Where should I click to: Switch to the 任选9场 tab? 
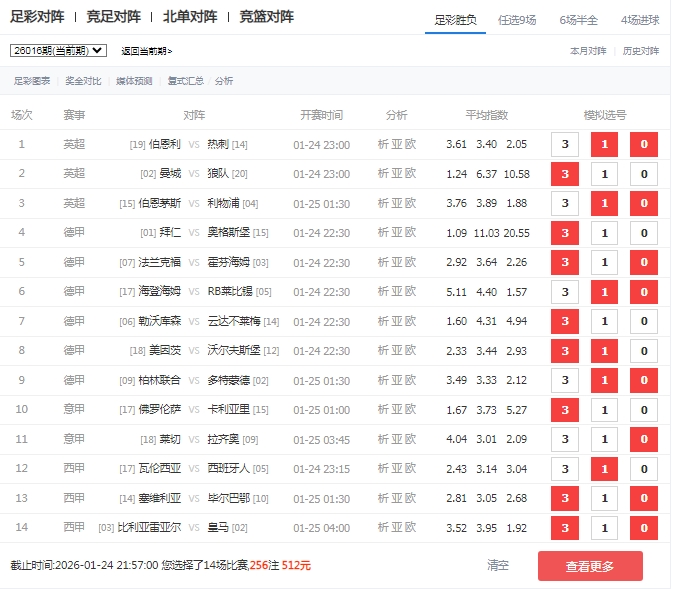(523, 19)
